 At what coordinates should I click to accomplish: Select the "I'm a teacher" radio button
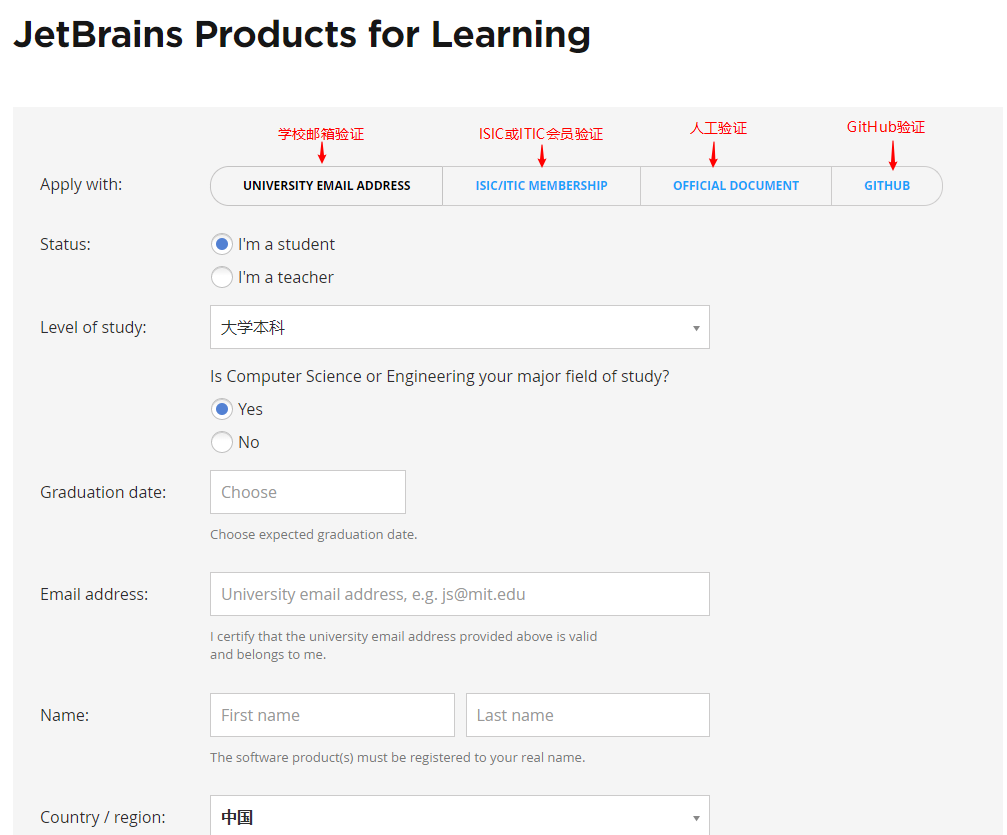click(222, 277)
